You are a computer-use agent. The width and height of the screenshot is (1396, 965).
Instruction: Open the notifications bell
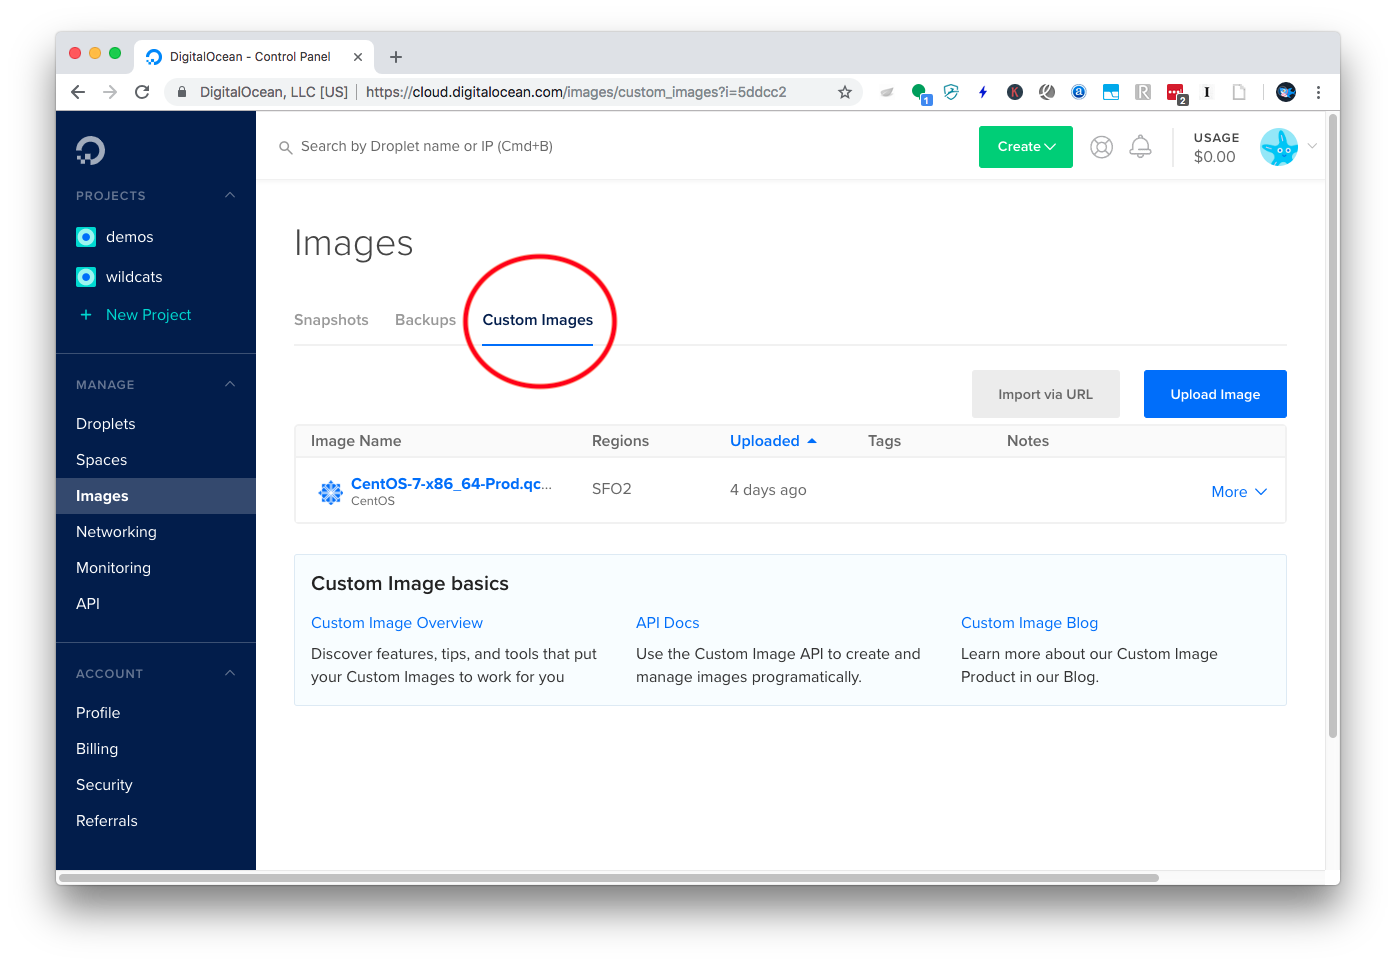(1140, 147)
